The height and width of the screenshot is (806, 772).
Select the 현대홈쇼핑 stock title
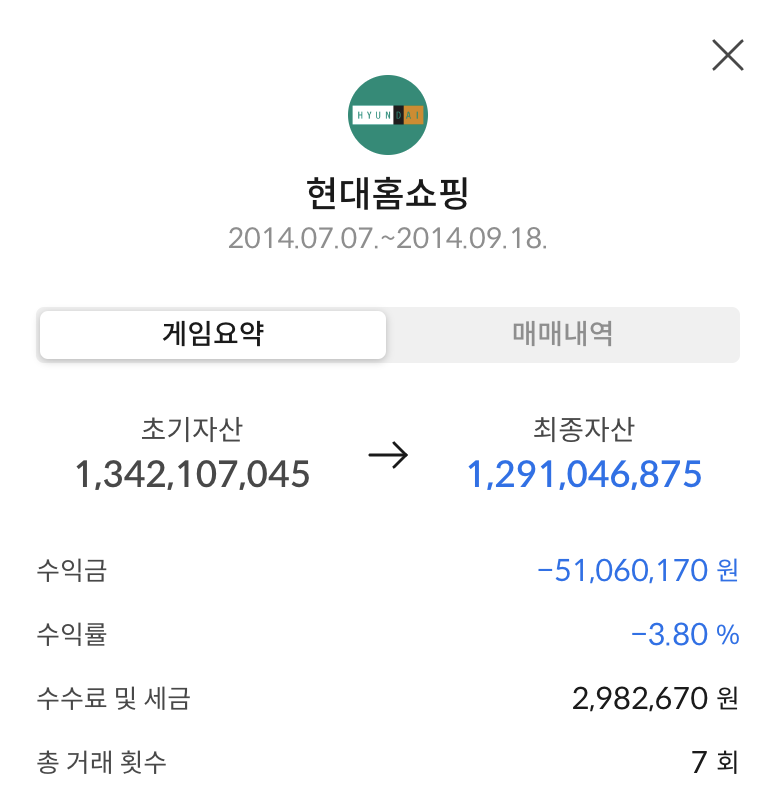[388, 193]
